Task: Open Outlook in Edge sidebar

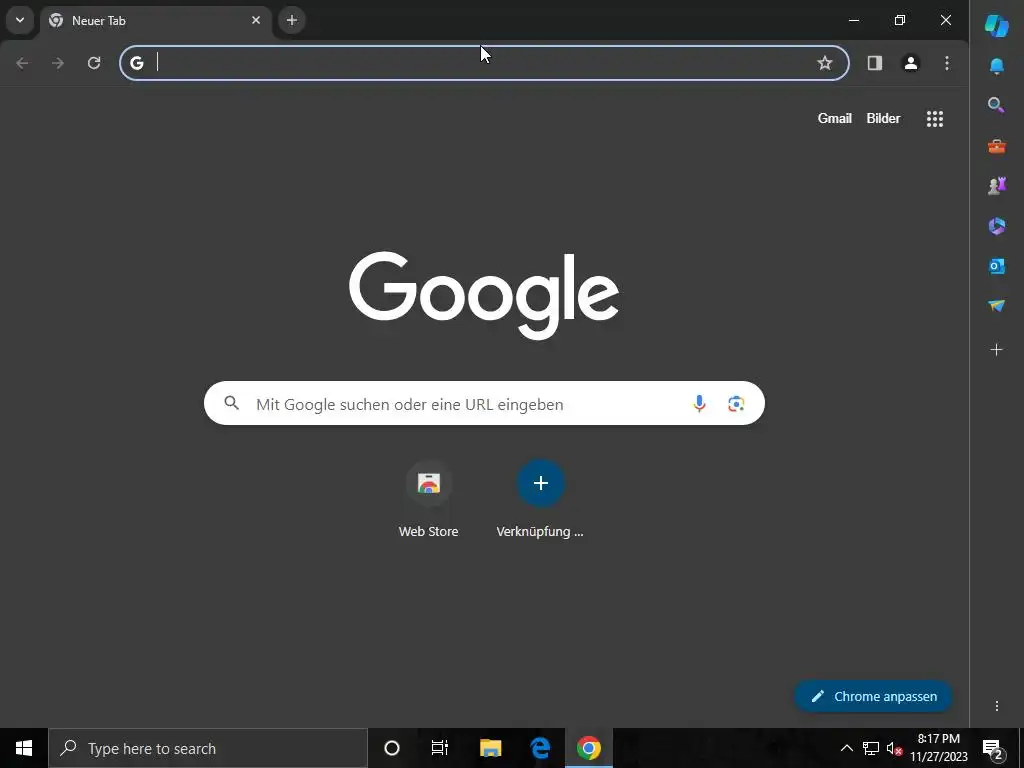Action: point(997,266)
